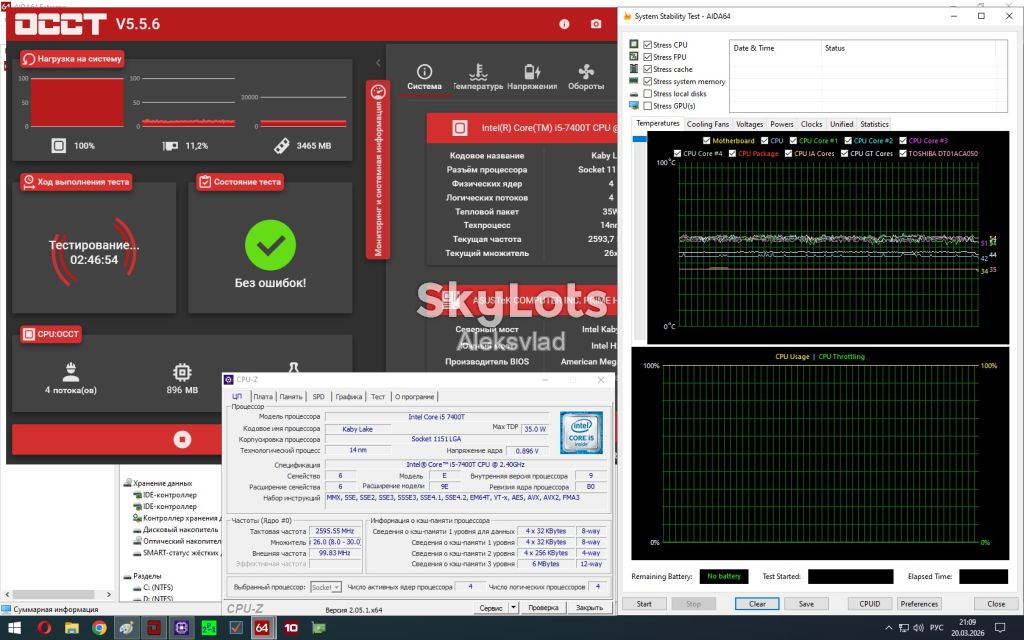
Task: Switch to Память tab in CPU-Z
Action: [291, 396]
